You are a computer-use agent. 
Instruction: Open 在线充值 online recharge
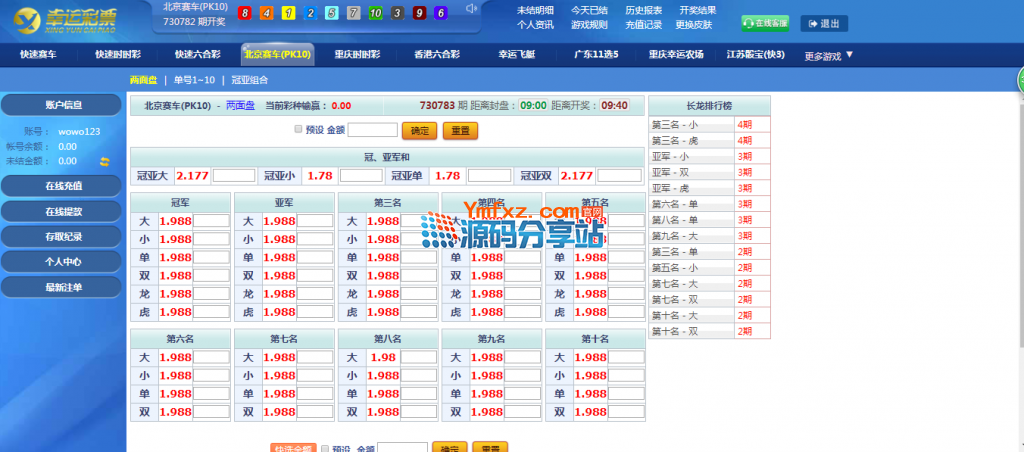pyautogui.click(x=63, y=185)
